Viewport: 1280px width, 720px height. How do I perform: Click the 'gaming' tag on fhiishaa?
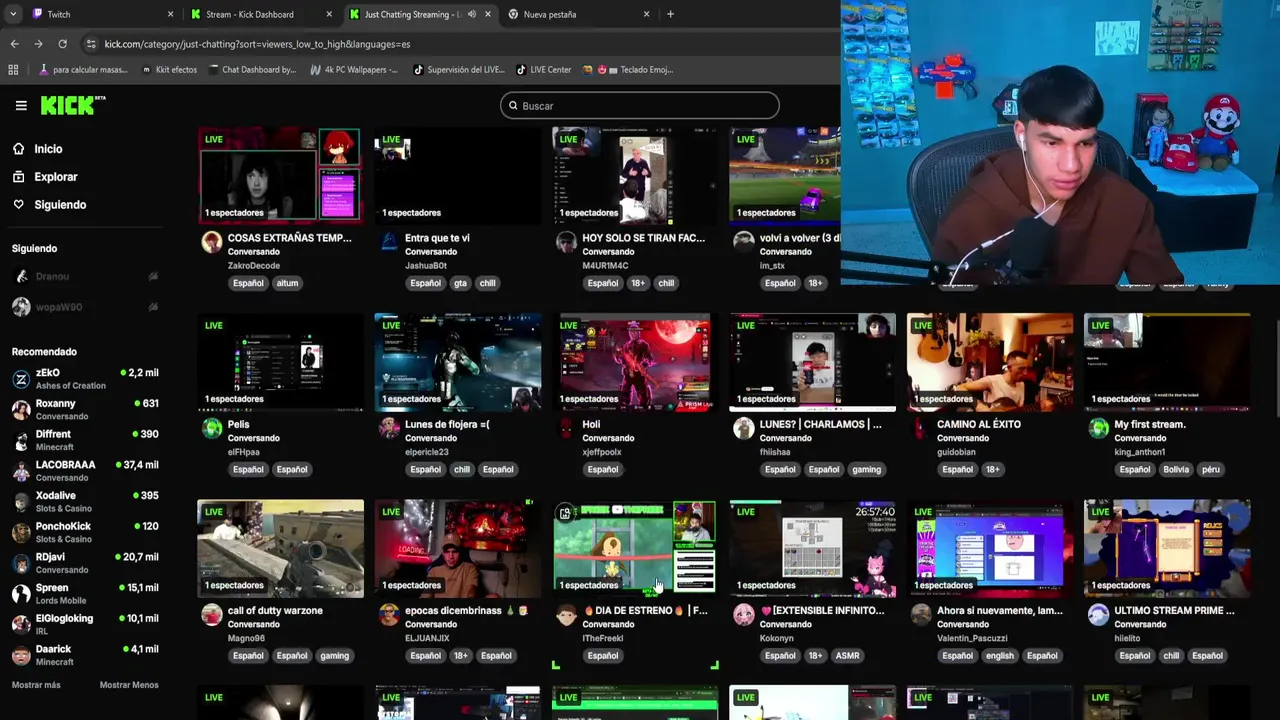(867, 470)
